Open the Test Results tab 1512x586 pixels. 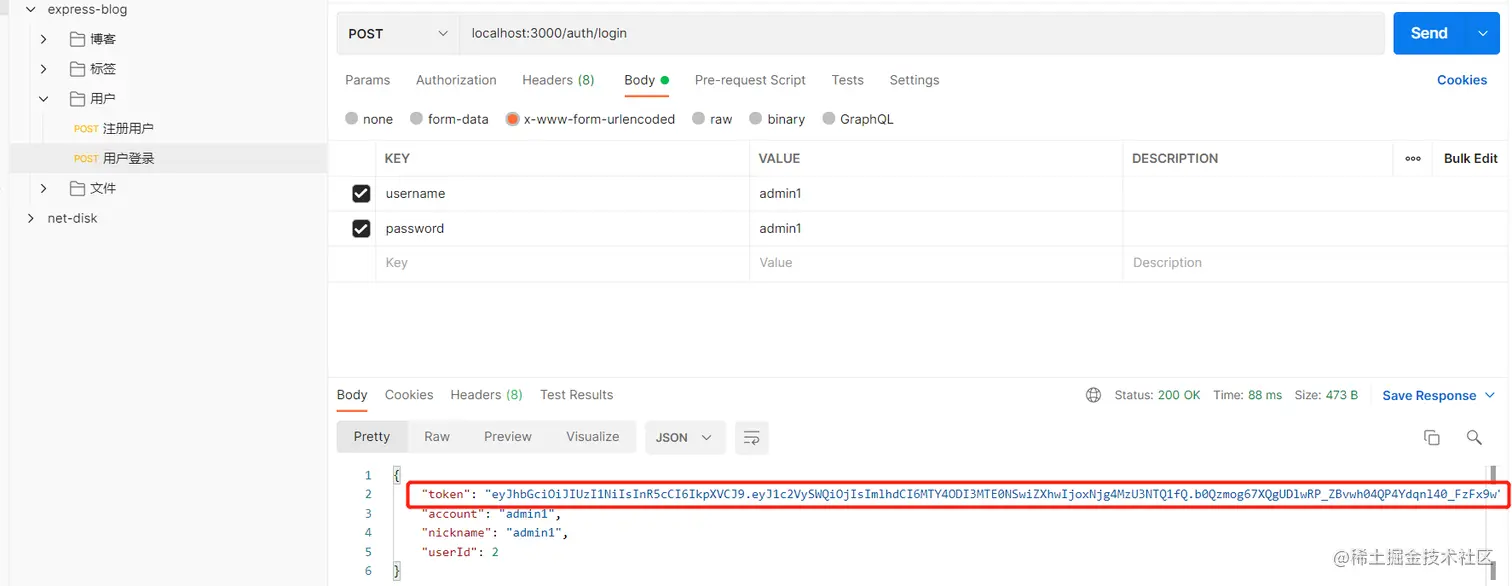coord(576,395)
